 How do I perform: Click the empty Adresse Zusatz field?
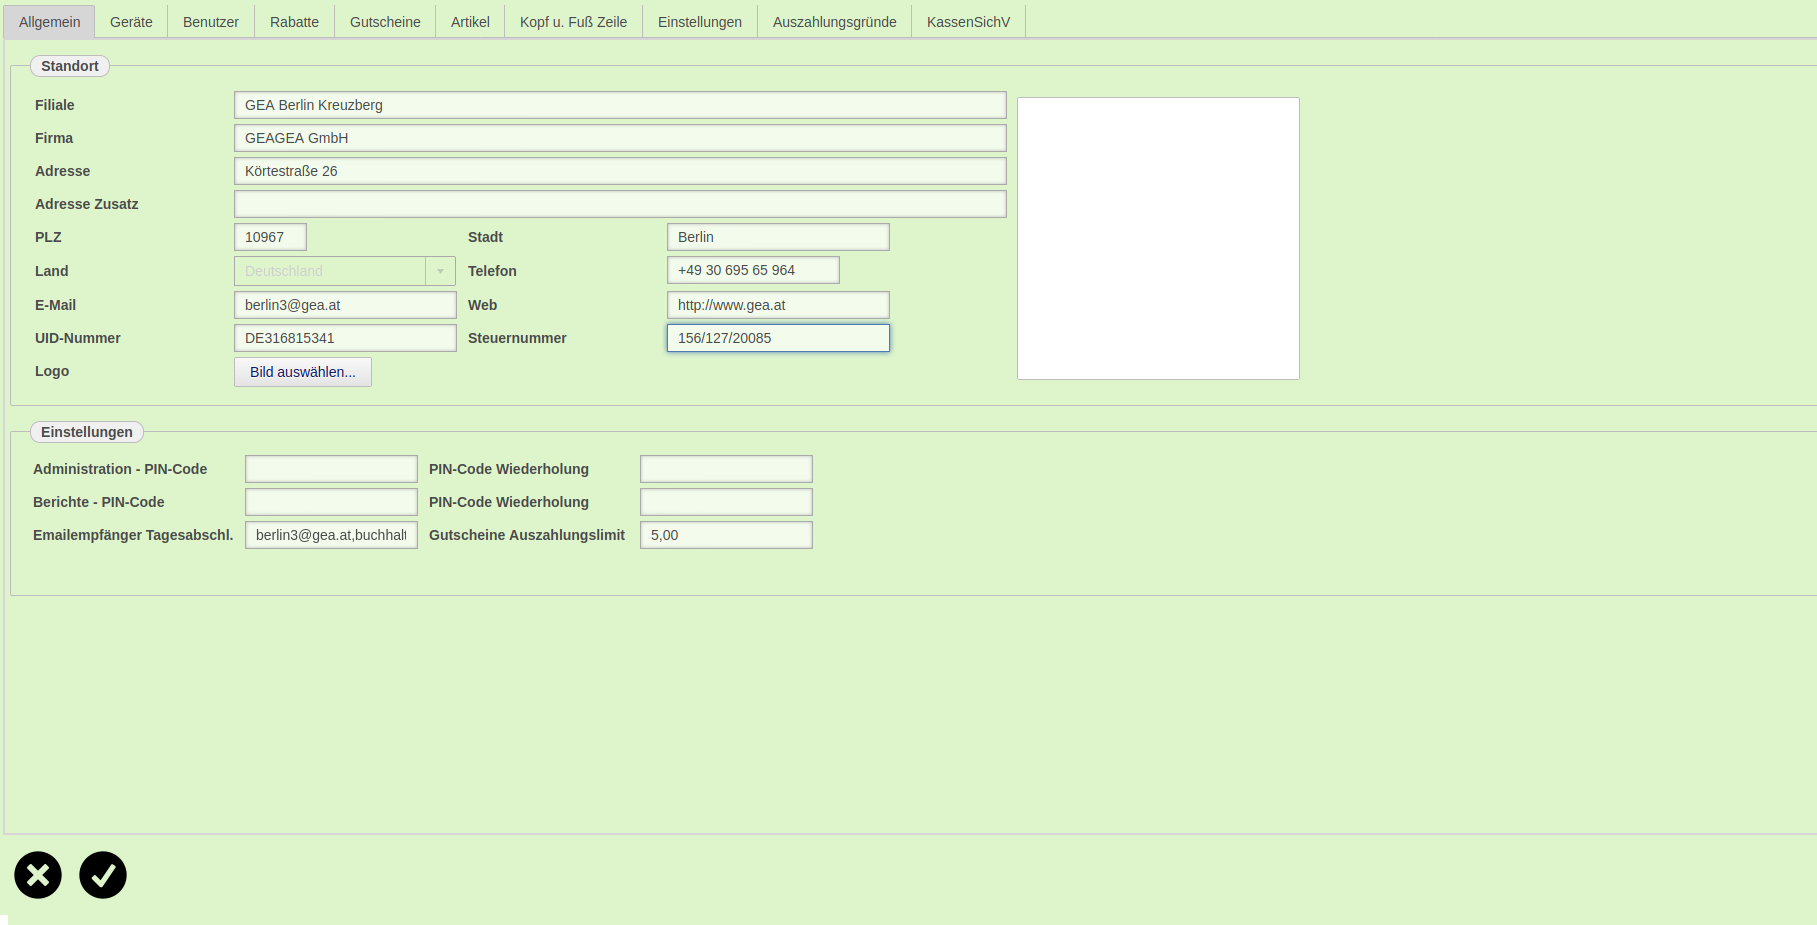(x=620, y=204)
